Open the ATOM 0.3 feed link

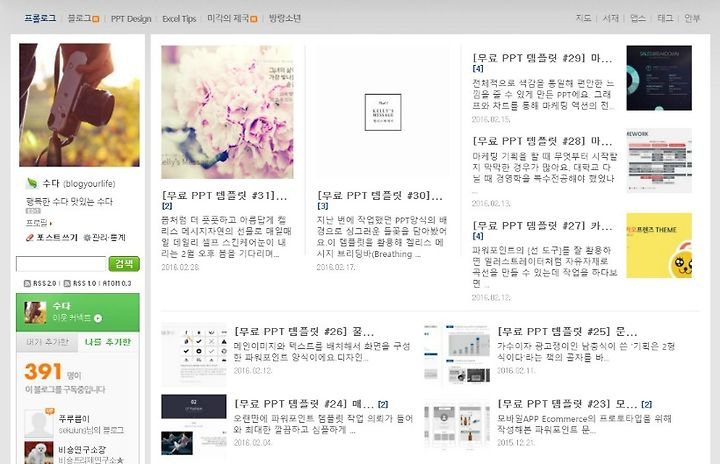117,283
